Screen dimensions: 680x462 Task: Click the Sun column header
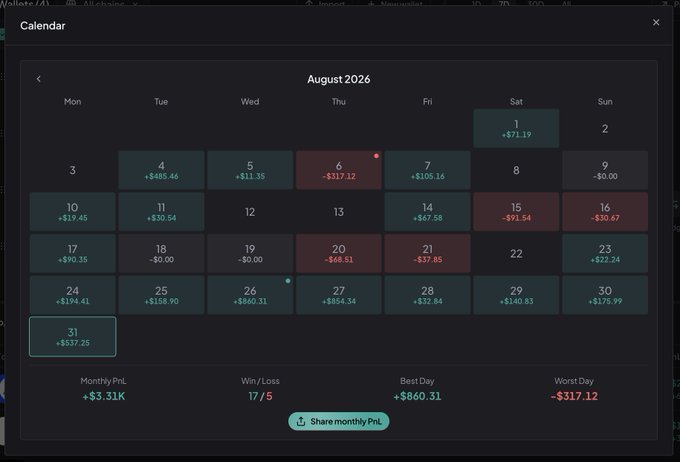point(605,102)
